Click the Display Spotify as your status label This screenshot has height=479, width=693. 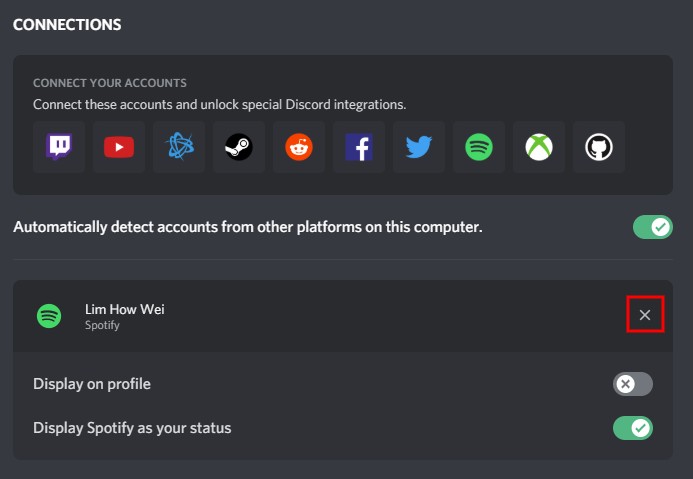(x=132, y=428)
